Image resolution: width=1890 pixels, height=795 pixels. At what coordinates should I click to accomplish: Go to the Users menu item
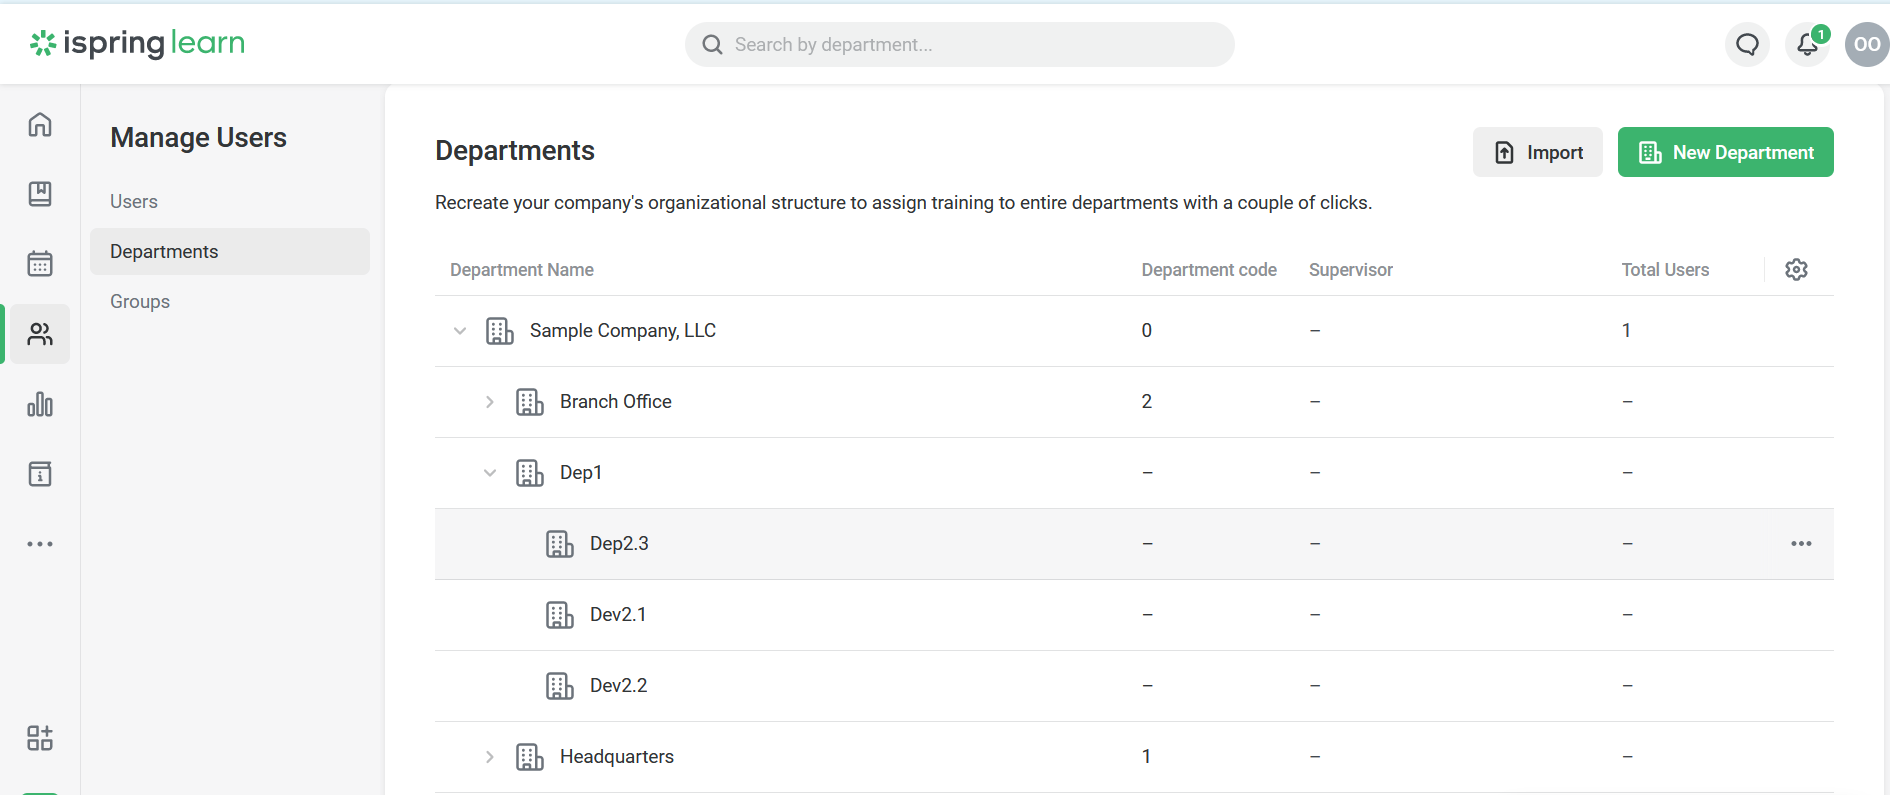(x=134, y=202)
